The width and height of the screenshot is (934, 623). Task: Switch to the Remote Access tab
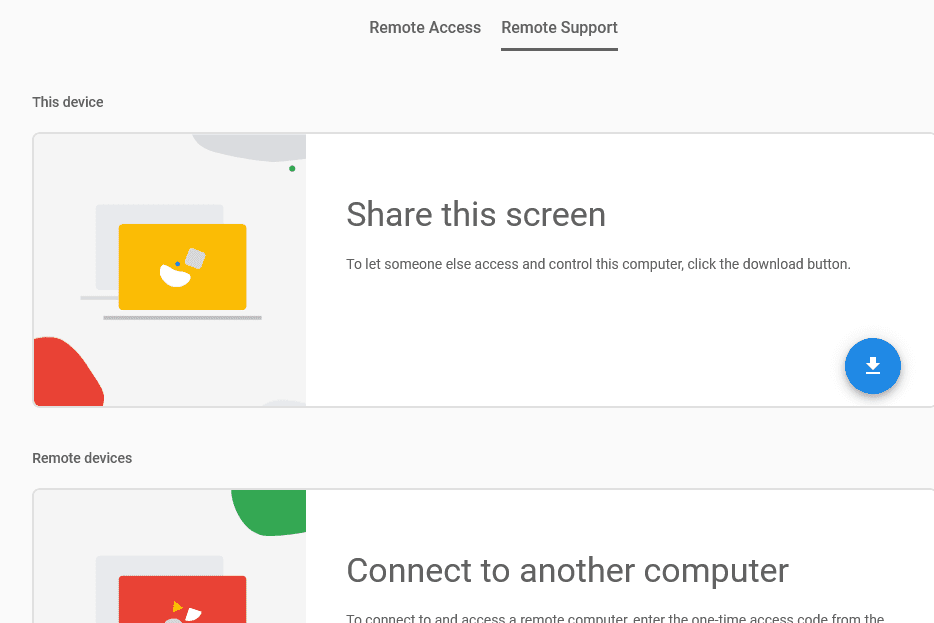click(x=425, y=27)
